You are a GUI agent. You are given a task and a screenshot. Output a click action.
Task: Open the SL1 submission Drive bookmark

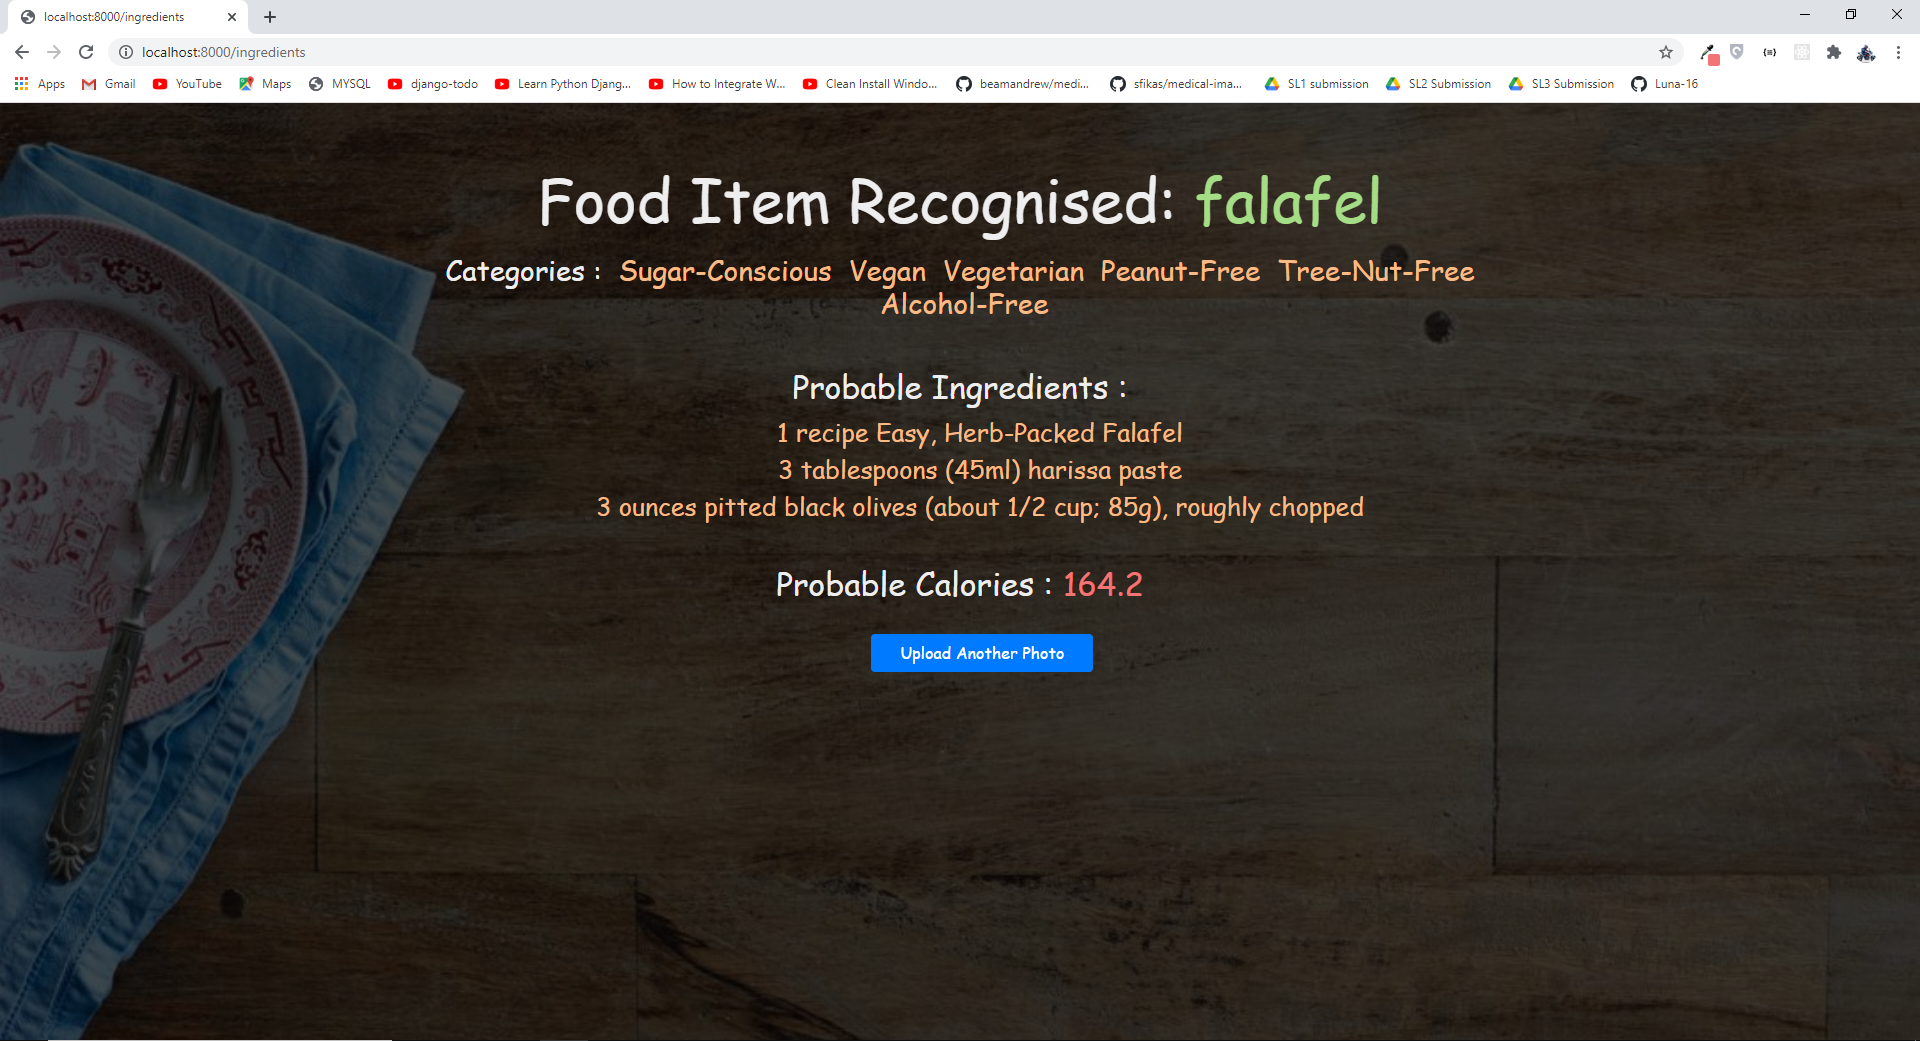[1317, 84]
